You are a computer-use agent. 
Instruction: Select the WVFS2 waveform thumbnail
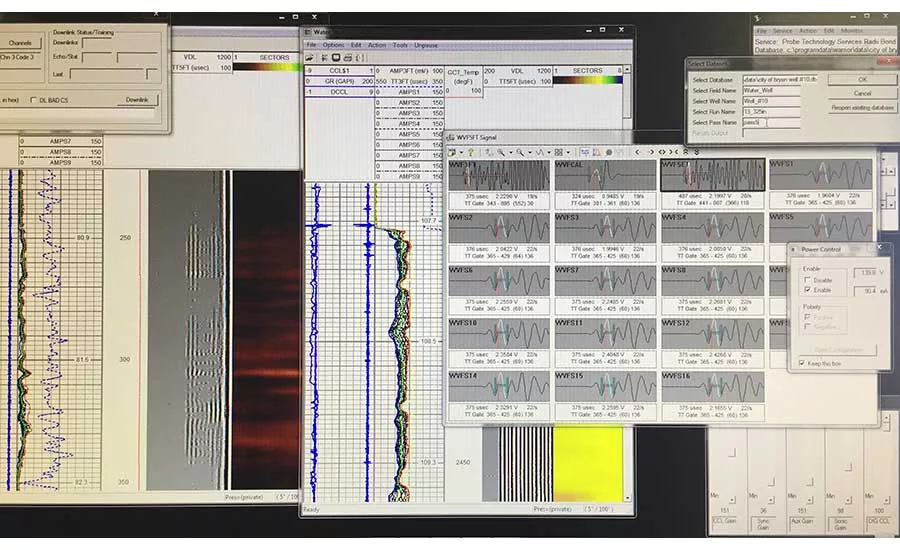[499, 228]
